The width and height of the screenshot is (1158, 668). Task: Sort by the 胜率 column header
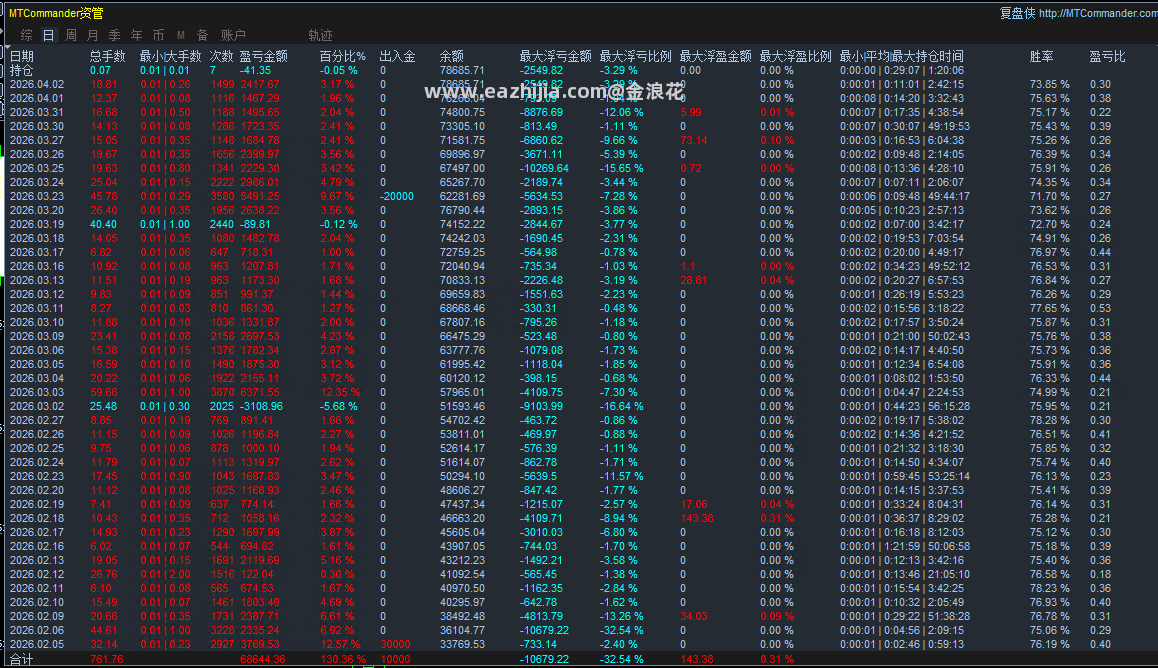(1041, 56)
